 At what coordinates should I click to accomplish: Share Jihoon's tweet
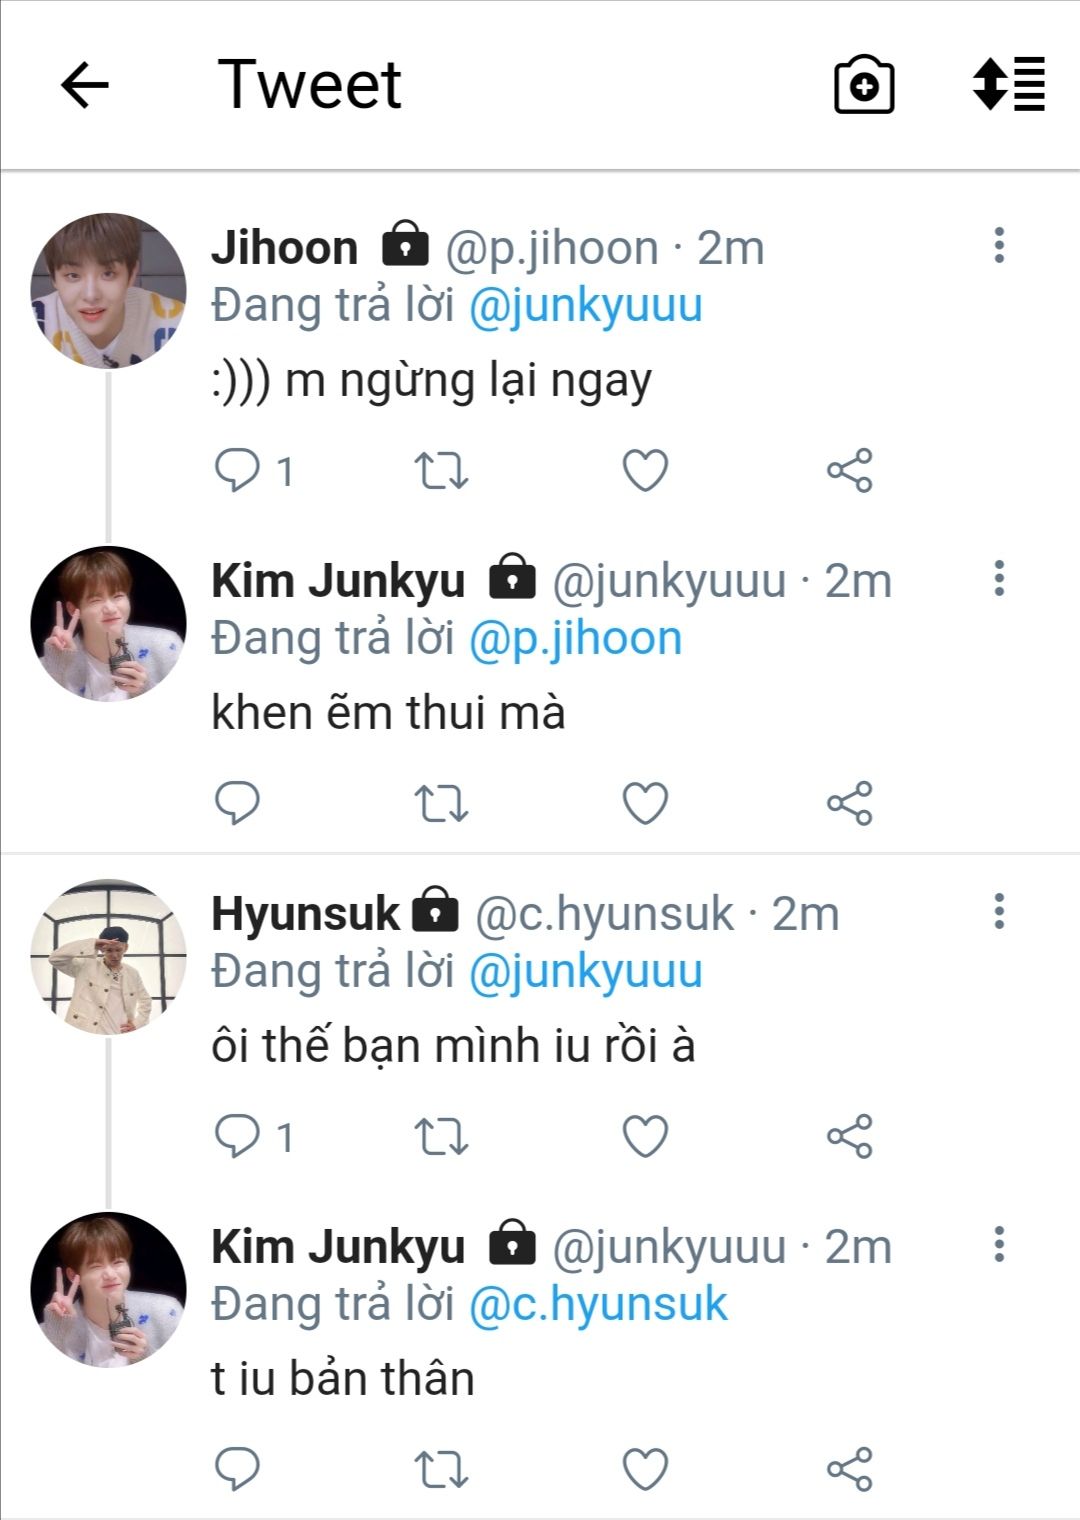tap(849, 470)
